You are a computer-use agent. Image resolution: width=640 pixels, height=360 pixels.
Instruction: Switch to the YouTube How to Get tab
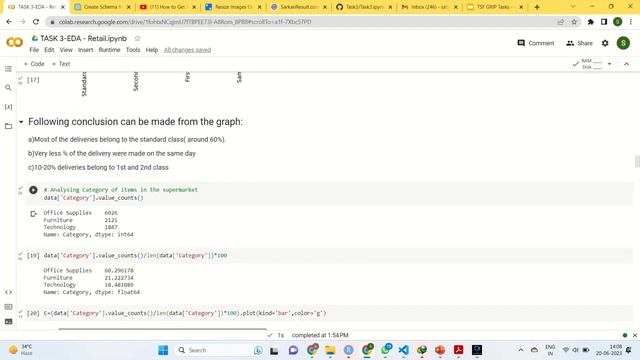[x=167, y=7]
